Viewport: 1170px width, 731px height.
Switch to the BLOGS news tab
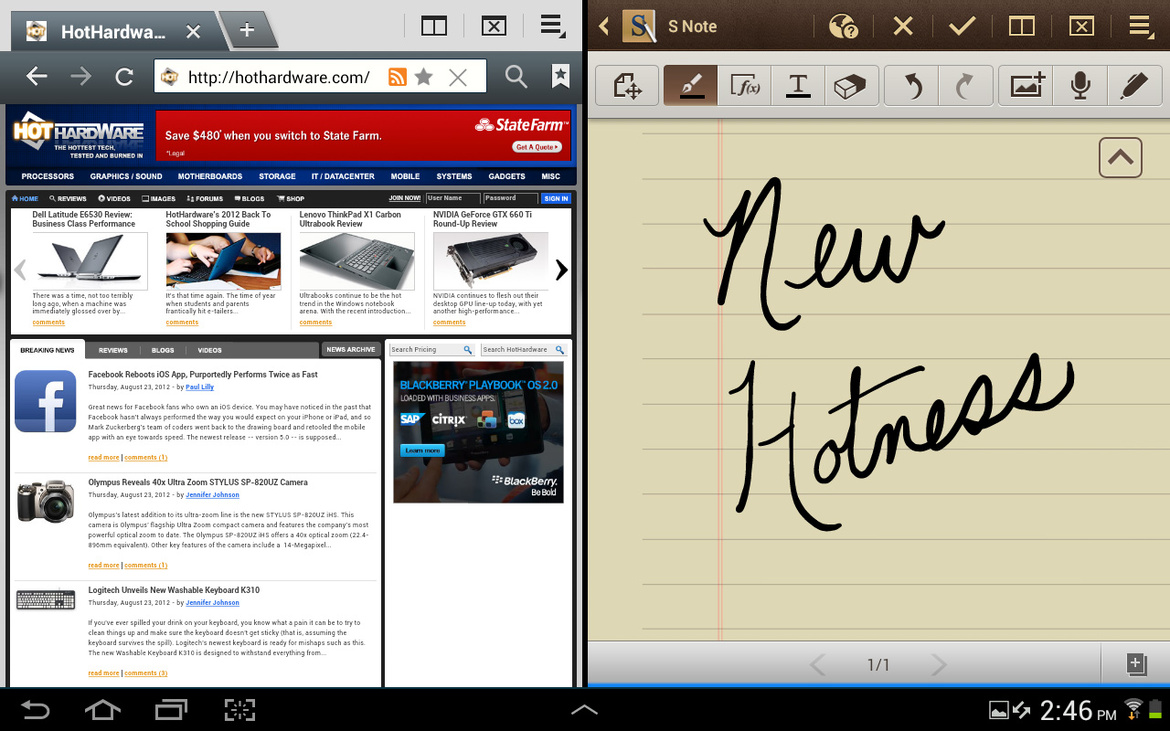(163, 350)
